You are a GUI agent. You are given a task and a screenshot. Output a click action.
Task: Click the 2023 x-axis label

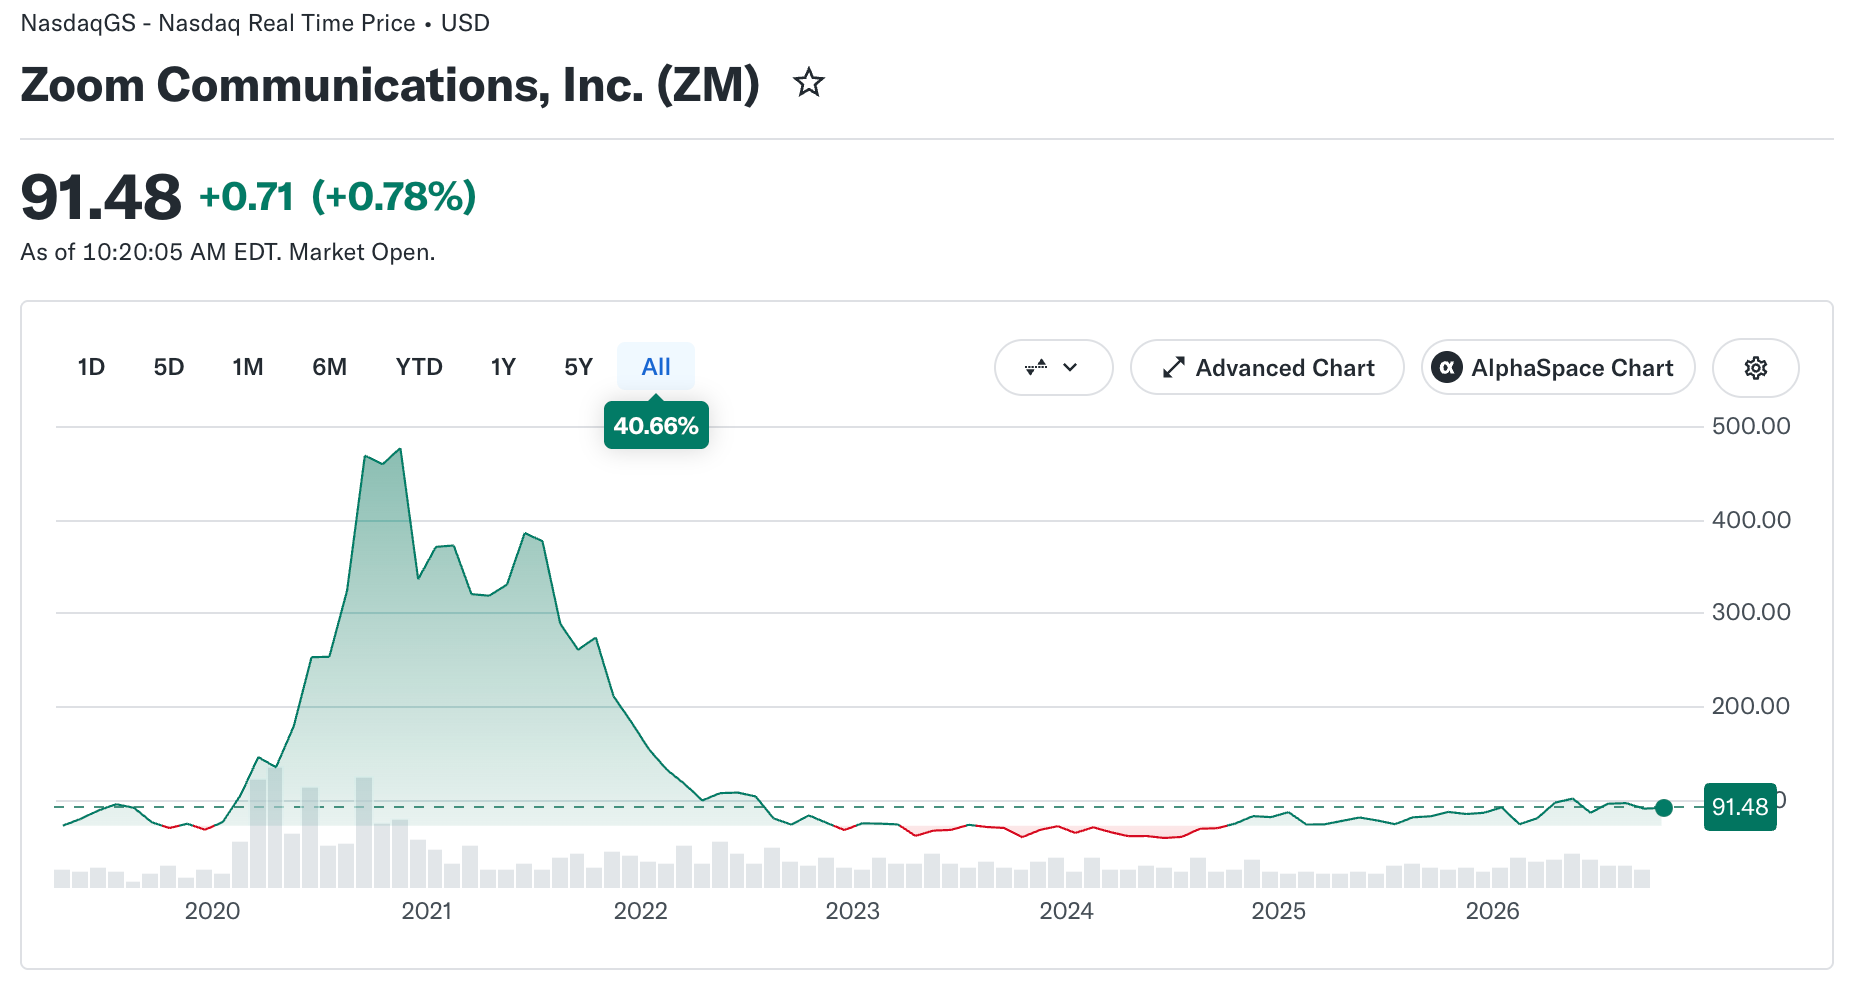click(x=853, y=911)
